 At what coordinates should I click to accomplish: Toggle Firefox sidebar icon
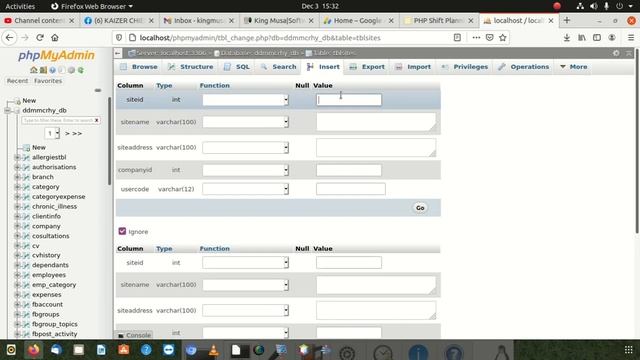click(597, 38)
